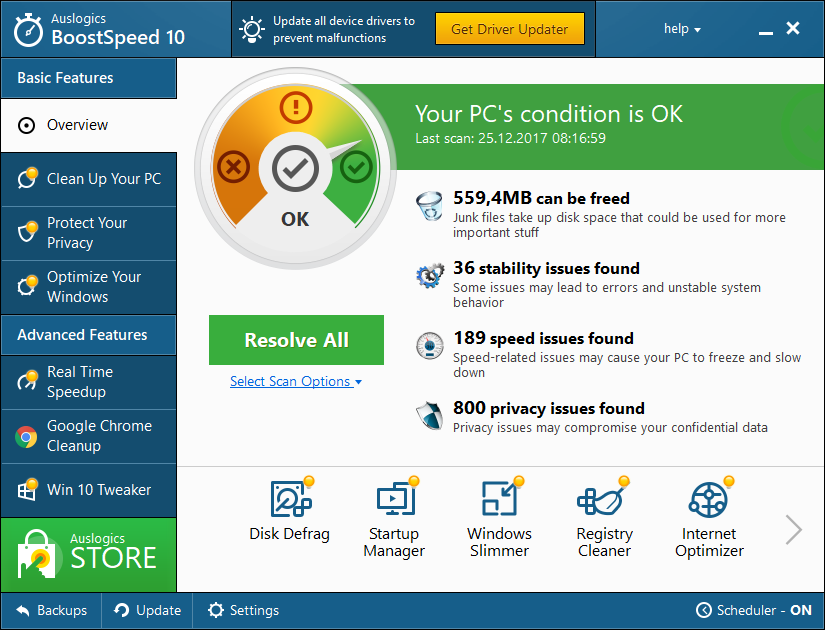825x630 pixels.
Task: Click the Update refresh arrow icon
Action: [122, 610]
